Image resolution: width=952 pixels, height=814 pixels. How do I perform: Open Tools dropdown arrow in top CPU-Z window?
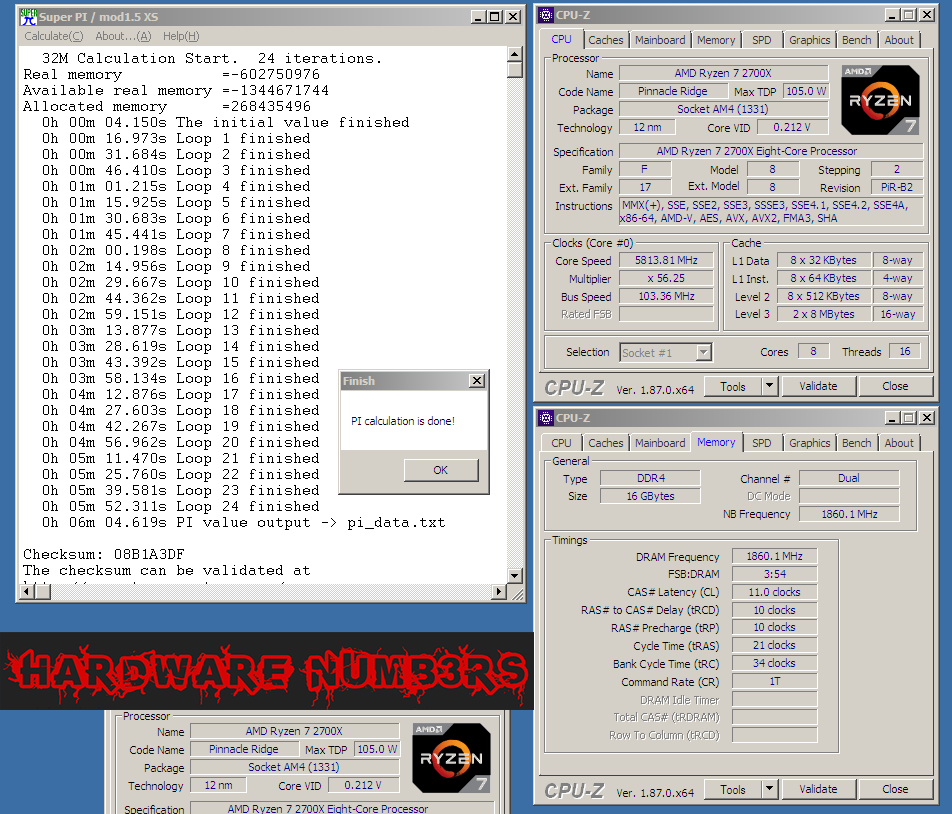pos(770,387)
